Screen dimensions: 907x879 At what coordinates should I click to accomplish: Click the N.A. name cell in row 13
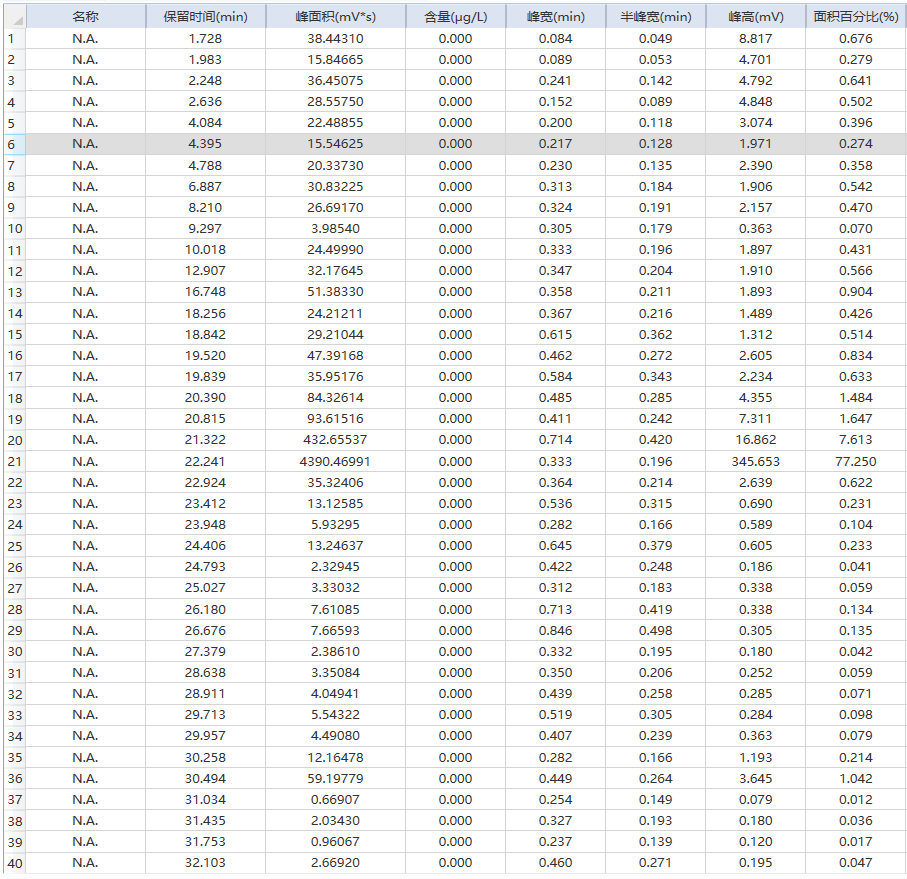click(85, 292)
